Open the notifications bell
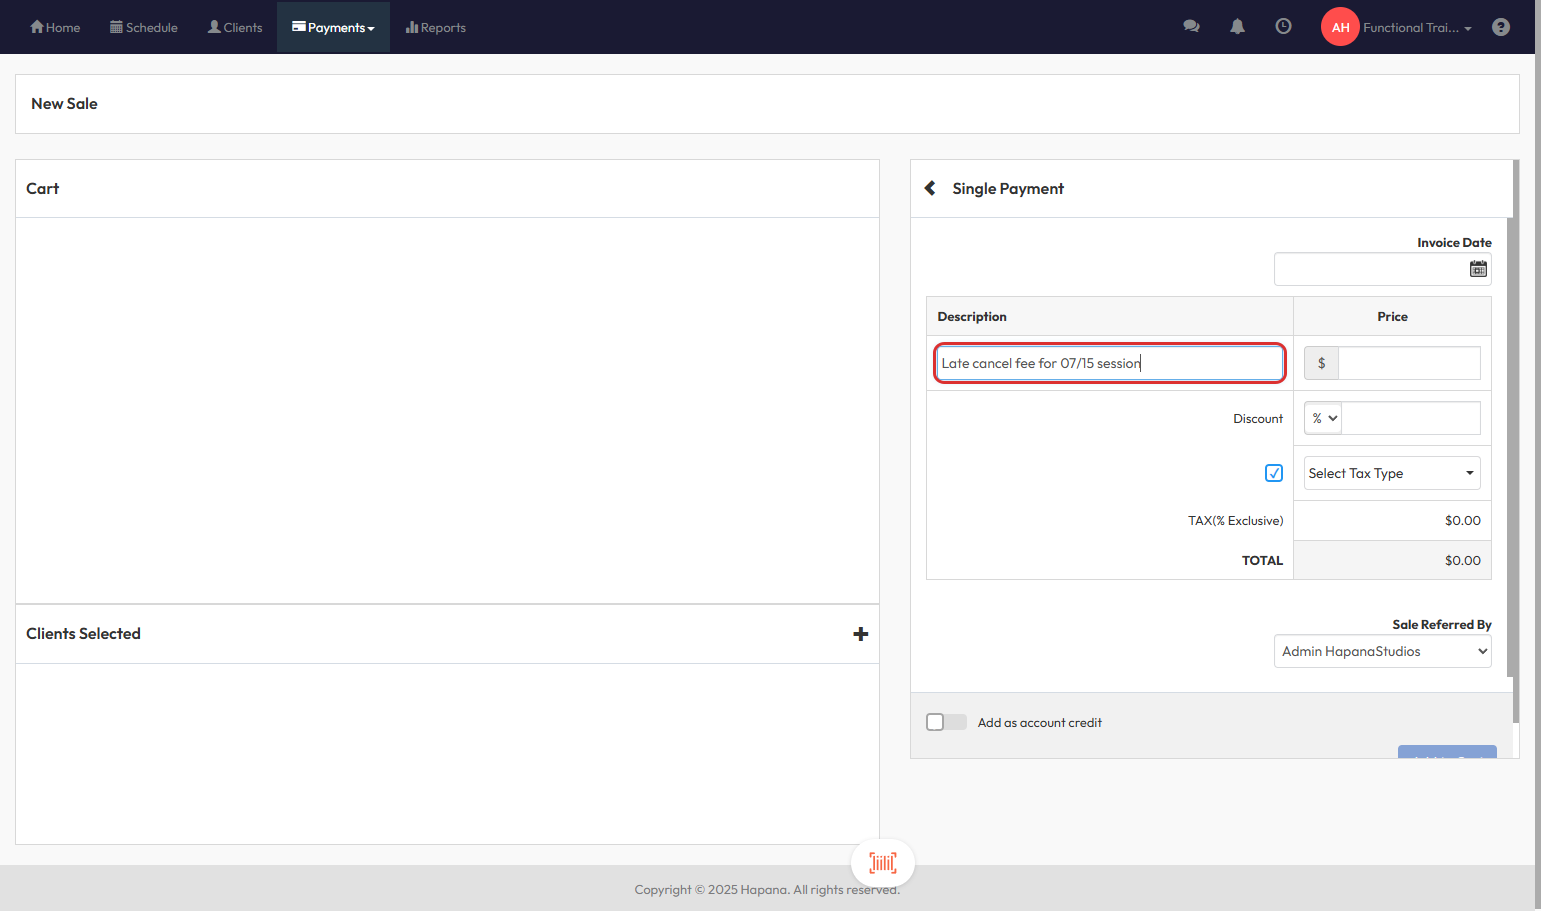The width and height of the screenshot is (1541, 911). coord(1237,27)
